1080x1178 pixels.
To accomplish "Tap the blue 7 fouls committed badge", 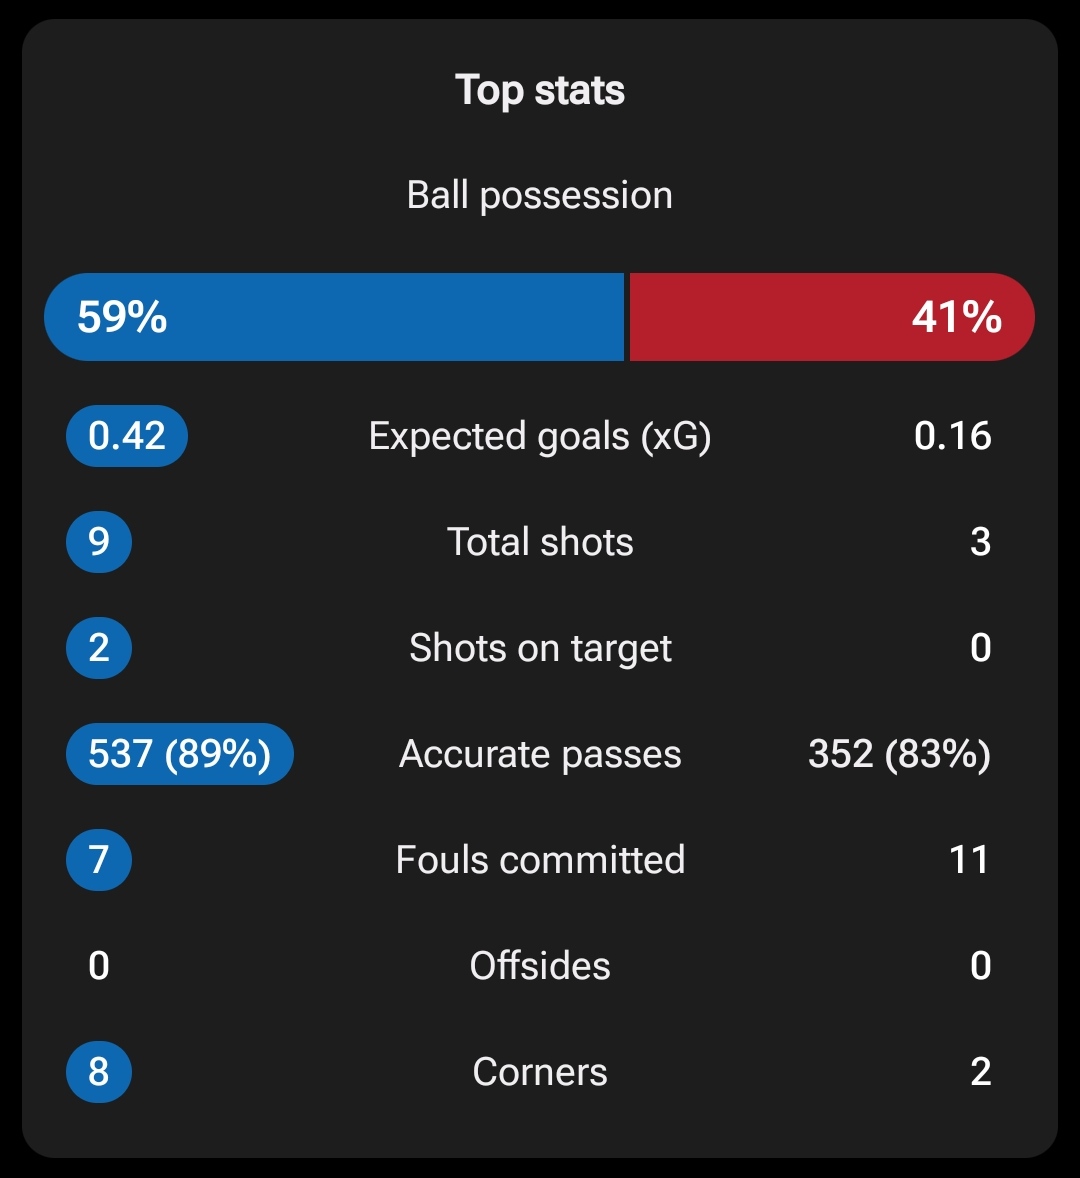I will 99,859.
